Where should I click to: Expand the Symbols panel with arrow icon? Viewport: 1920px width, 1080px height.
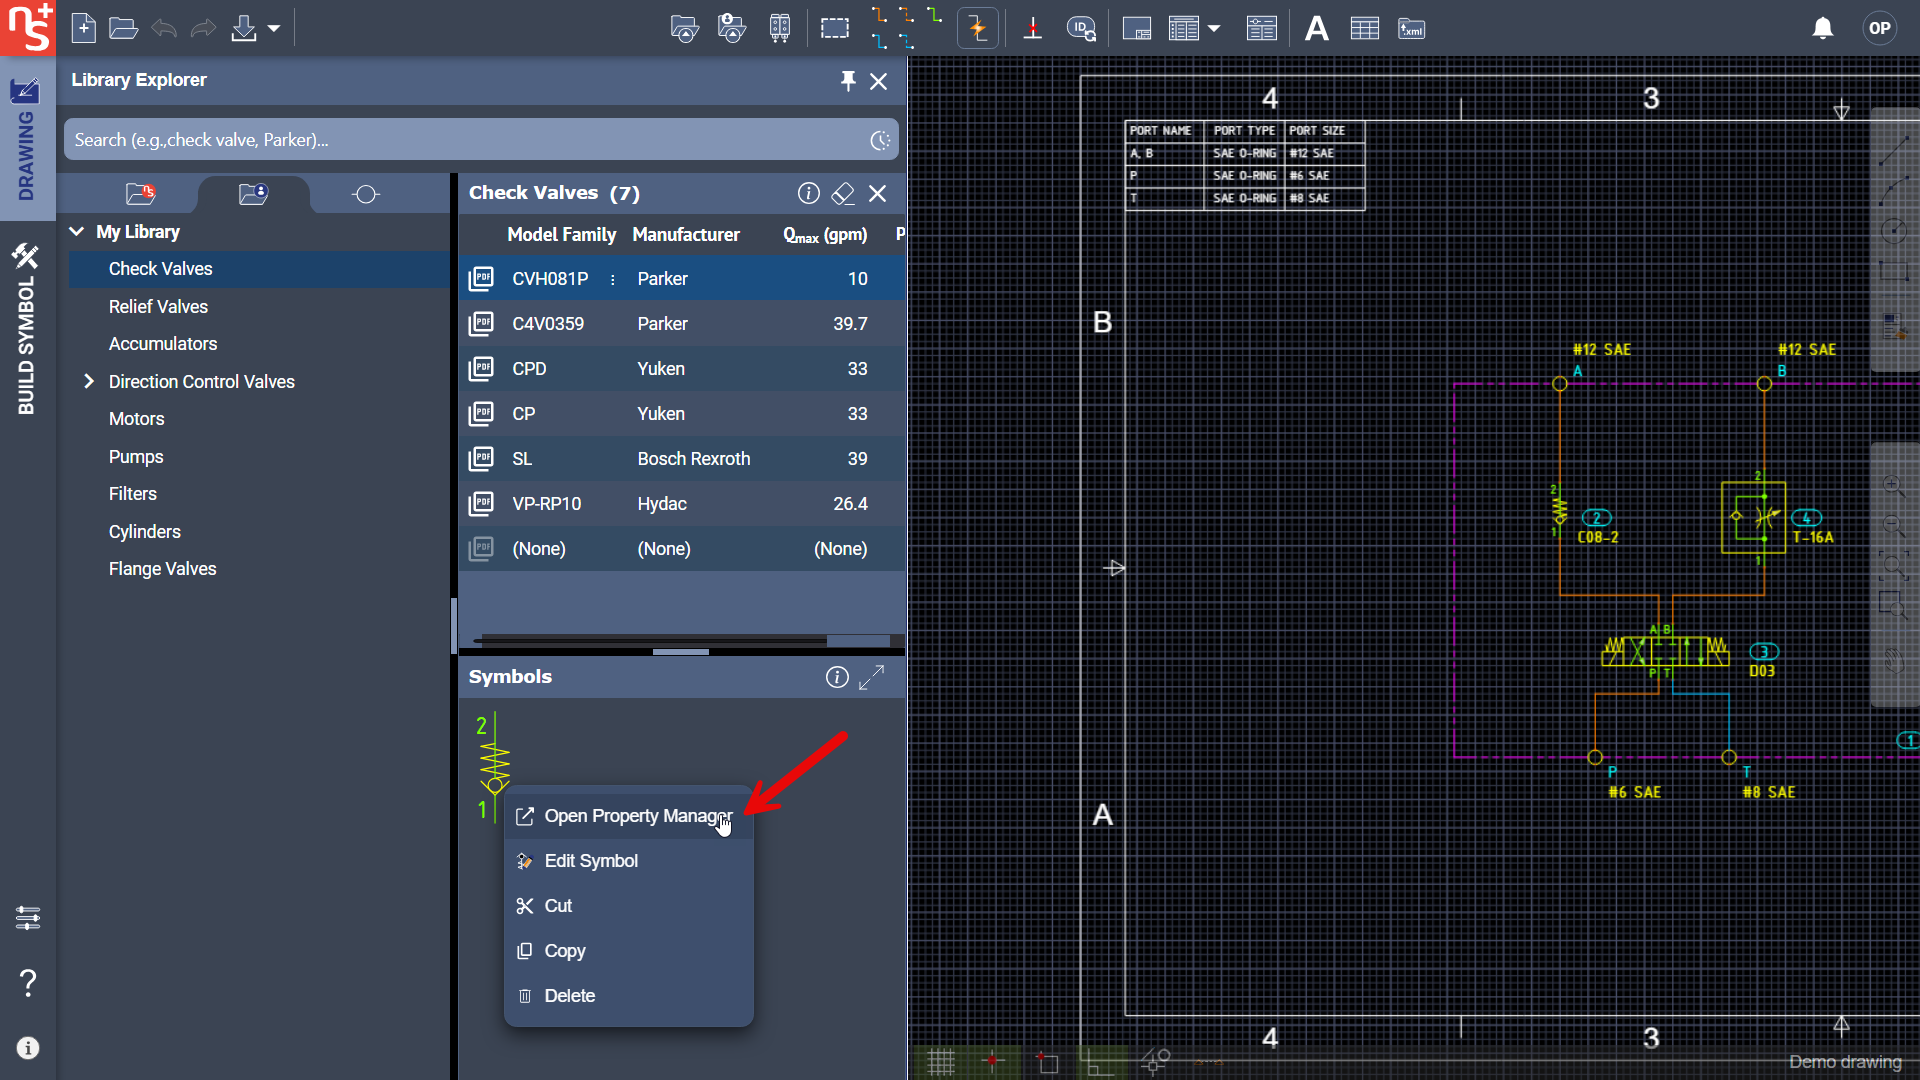pyautogui.click(x=872, y=677)
